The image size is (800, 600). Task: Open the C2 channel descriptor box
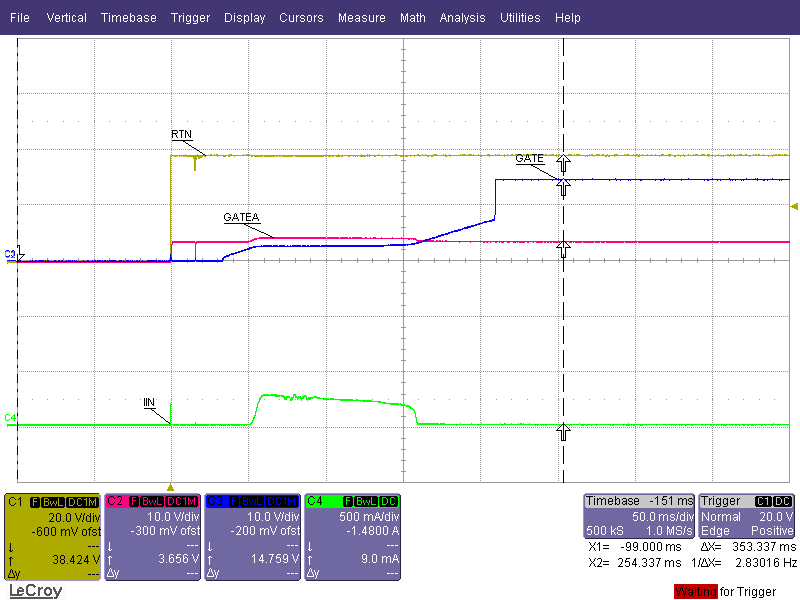click(152, 536)
